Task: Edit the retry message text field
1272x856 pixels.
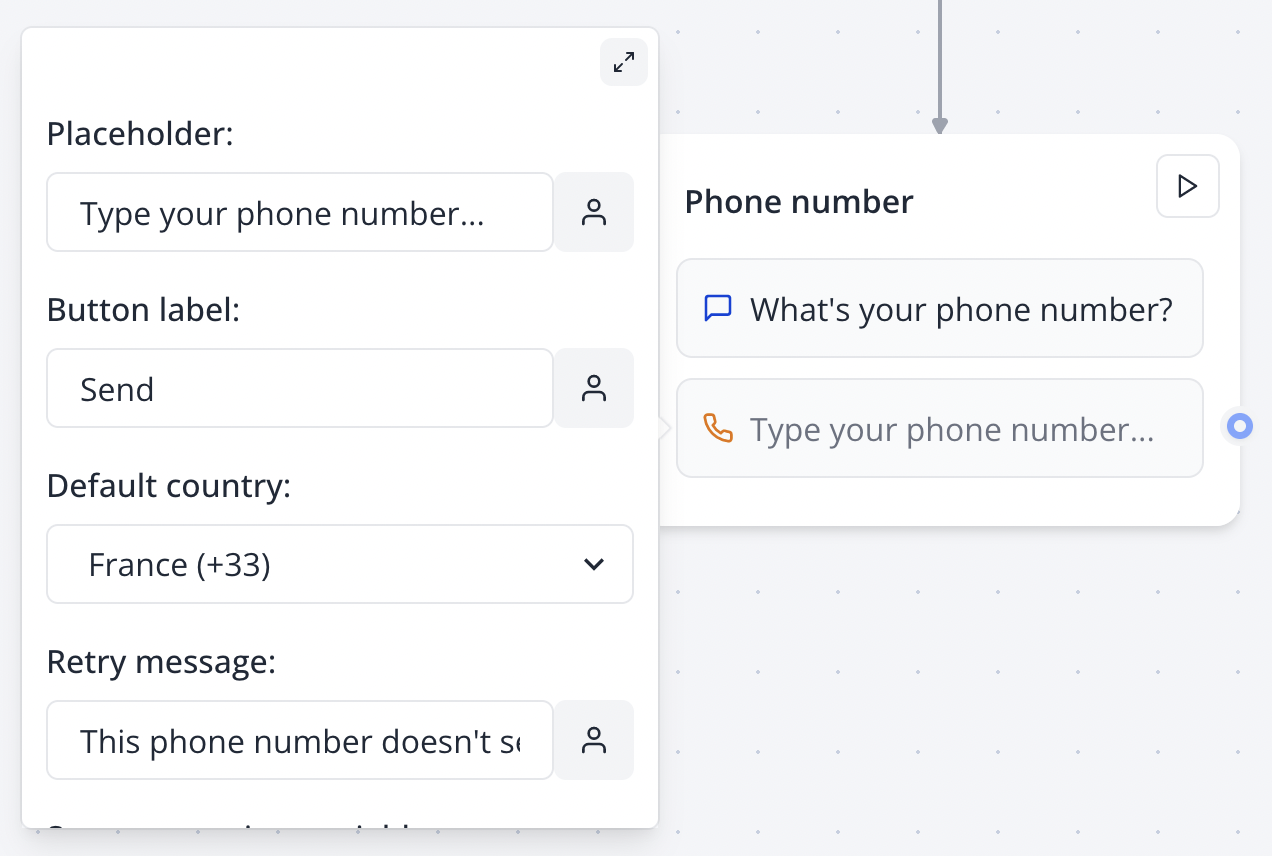Action: (x=300, y=740)
